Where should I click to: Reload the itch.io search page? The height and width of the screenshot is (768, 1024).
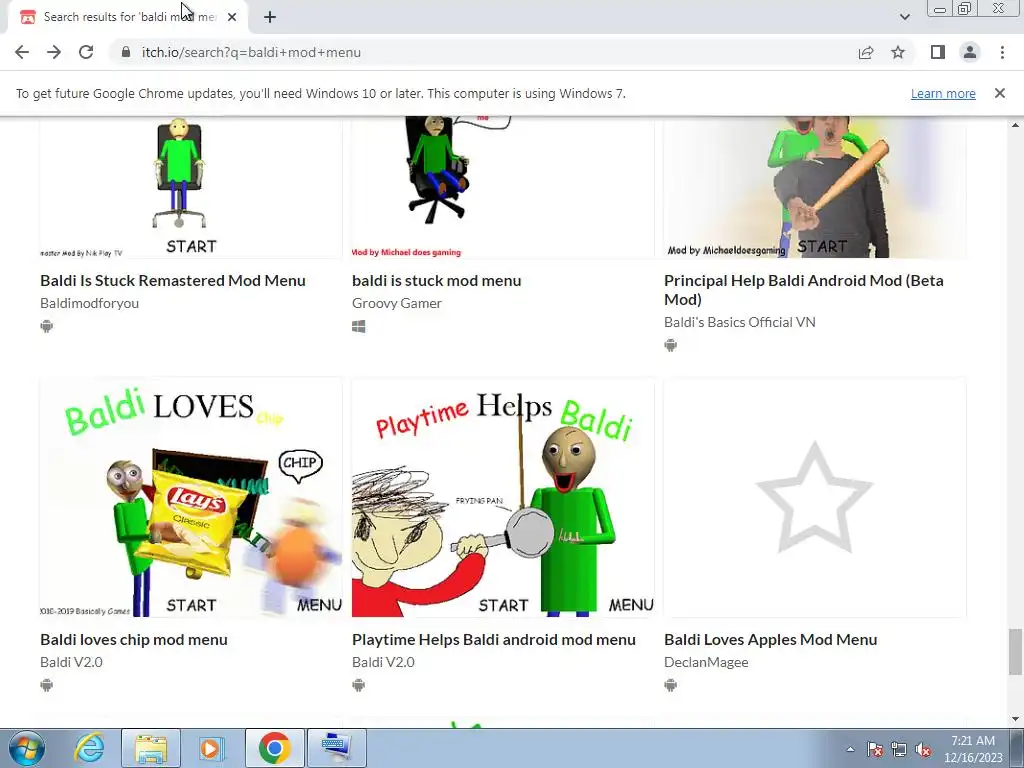tap(86, 52)
